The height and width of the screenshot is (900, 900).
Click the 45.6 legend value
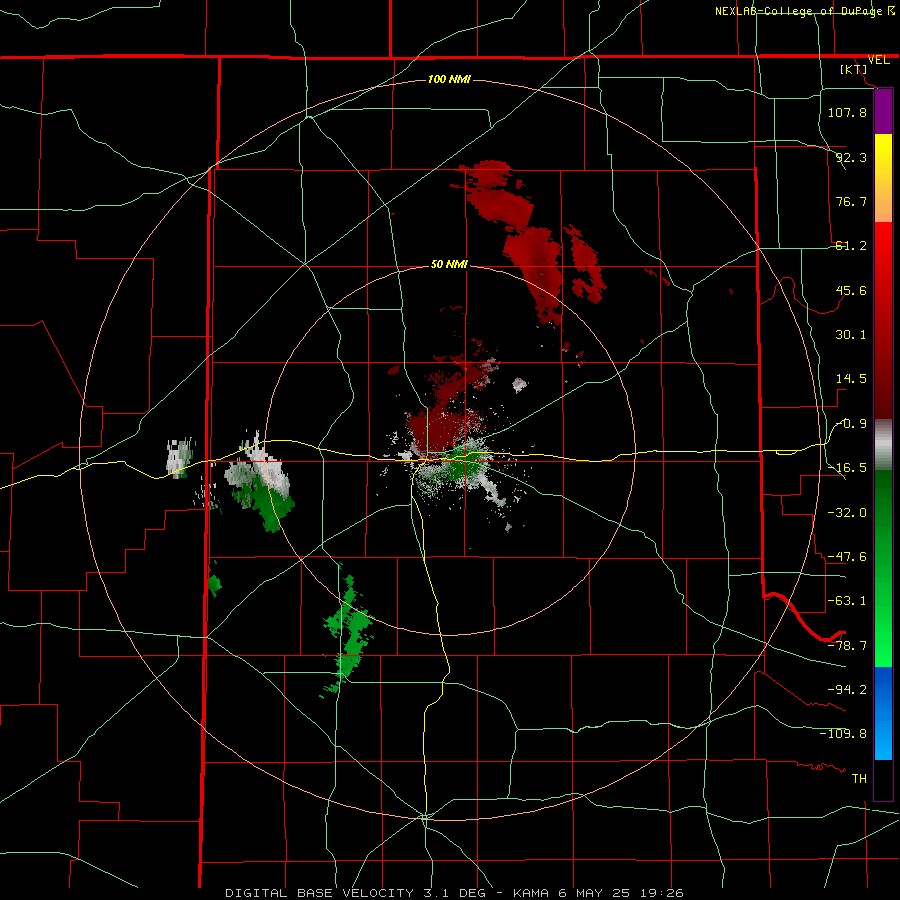pos(851,290)
